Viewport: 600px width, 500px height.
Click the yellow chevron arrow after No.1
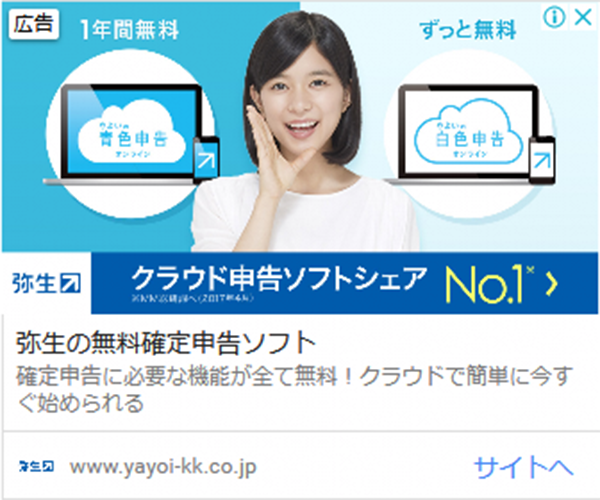(x=551, y=284)
